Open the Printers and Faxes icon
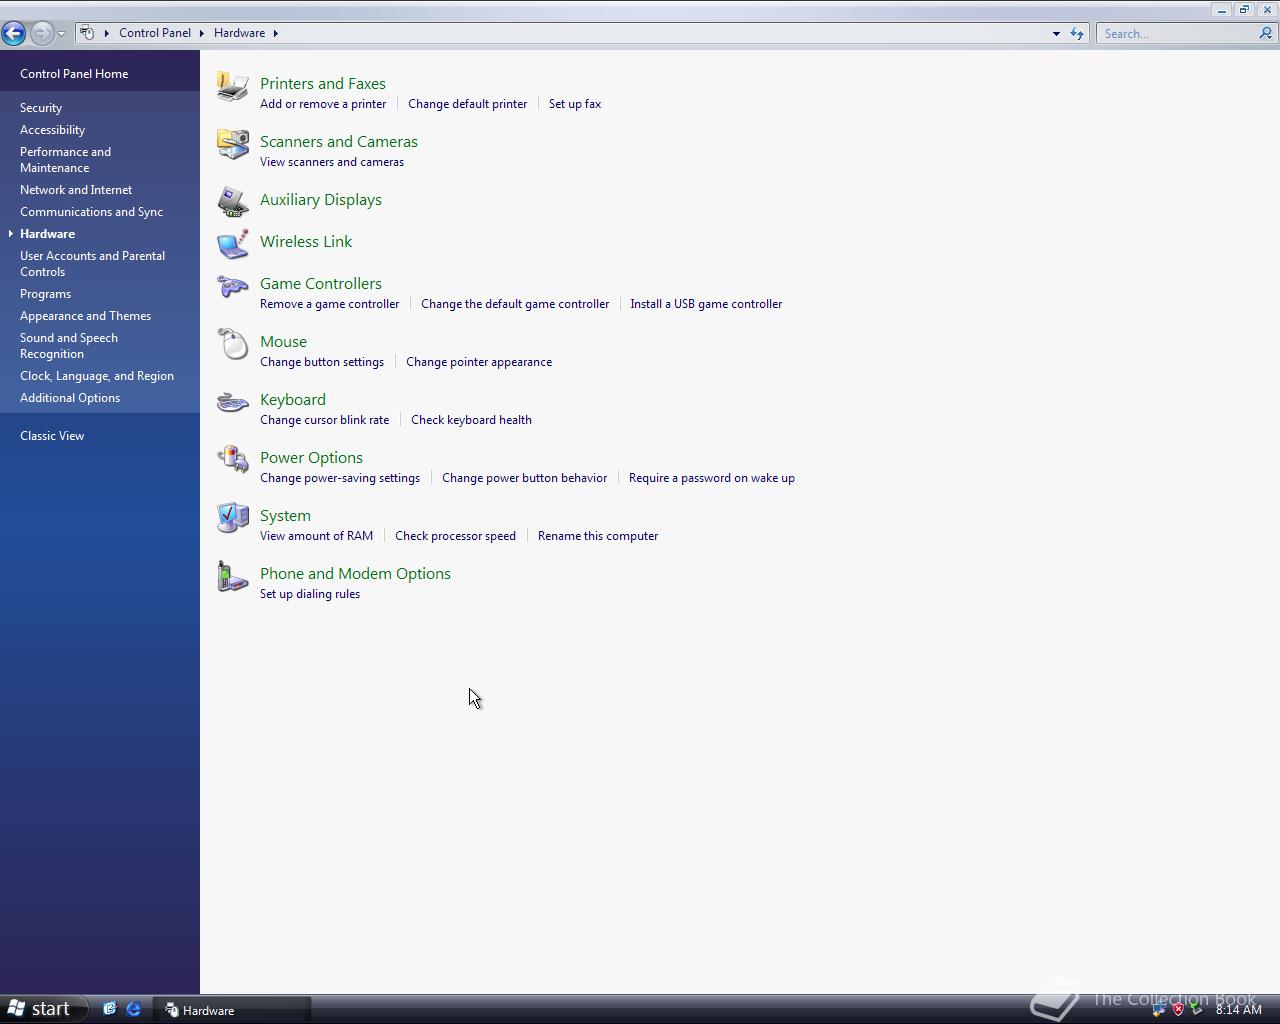This screenshot has height=1024, width=1280. pyautogui.click(x=233, y=88)
